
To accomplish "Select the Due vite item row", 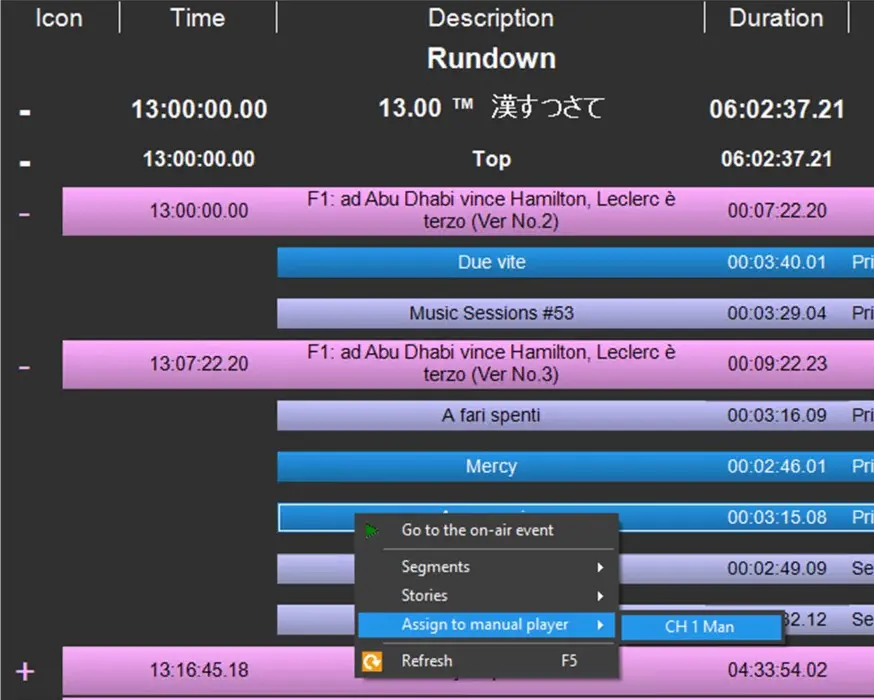I will click(491, 263).
